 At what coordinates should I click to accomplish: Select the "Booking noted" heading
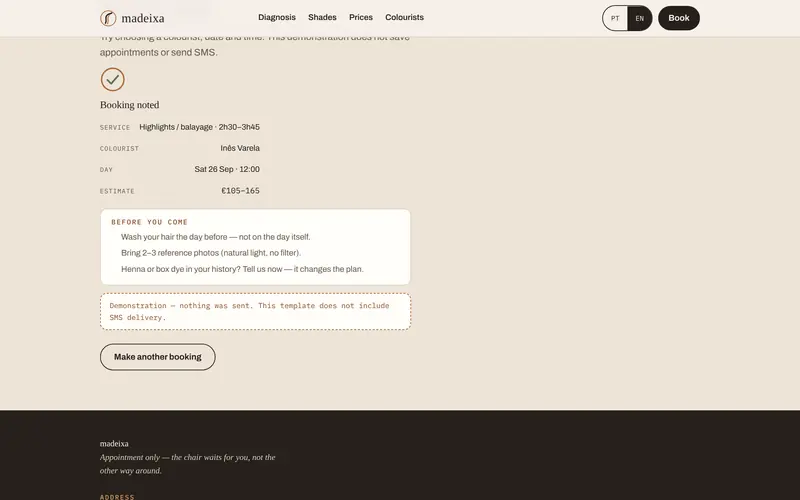[130, 105]
